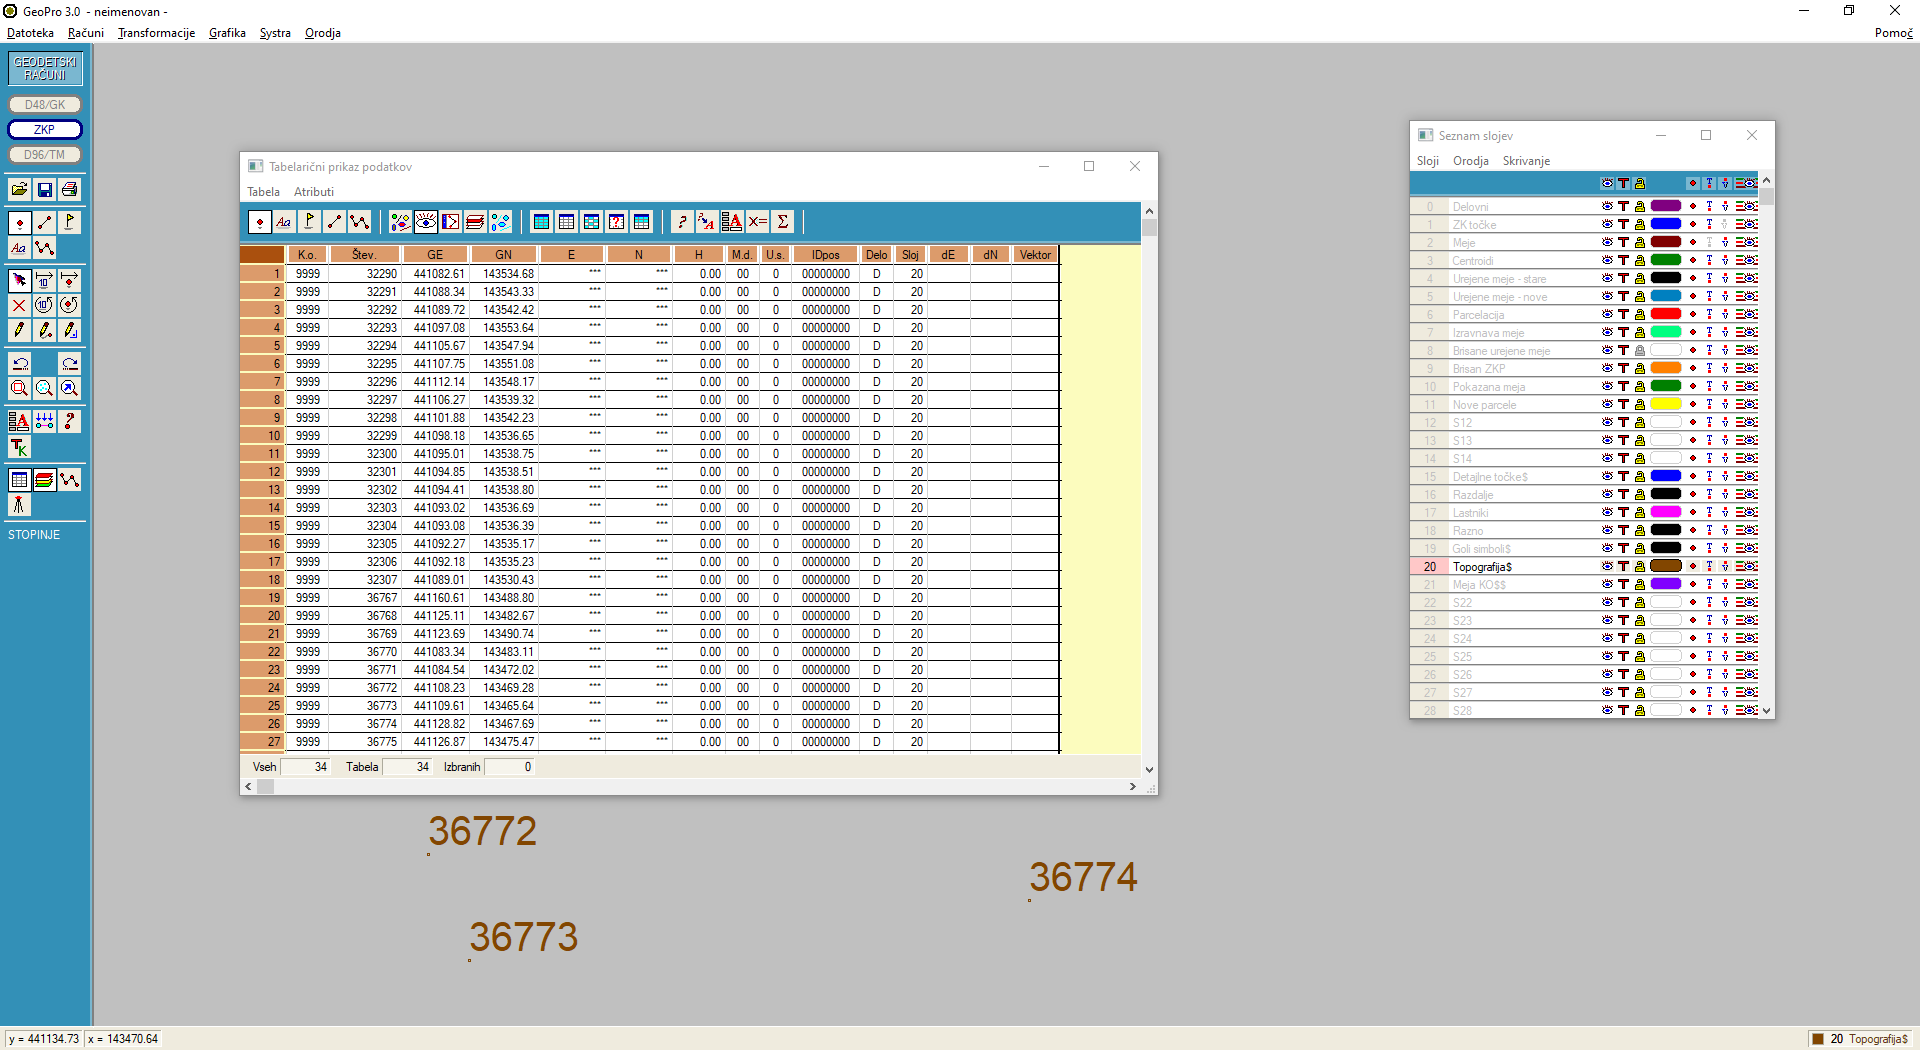Toggle text T icon for Centroidi layer

click(1624, 261)
